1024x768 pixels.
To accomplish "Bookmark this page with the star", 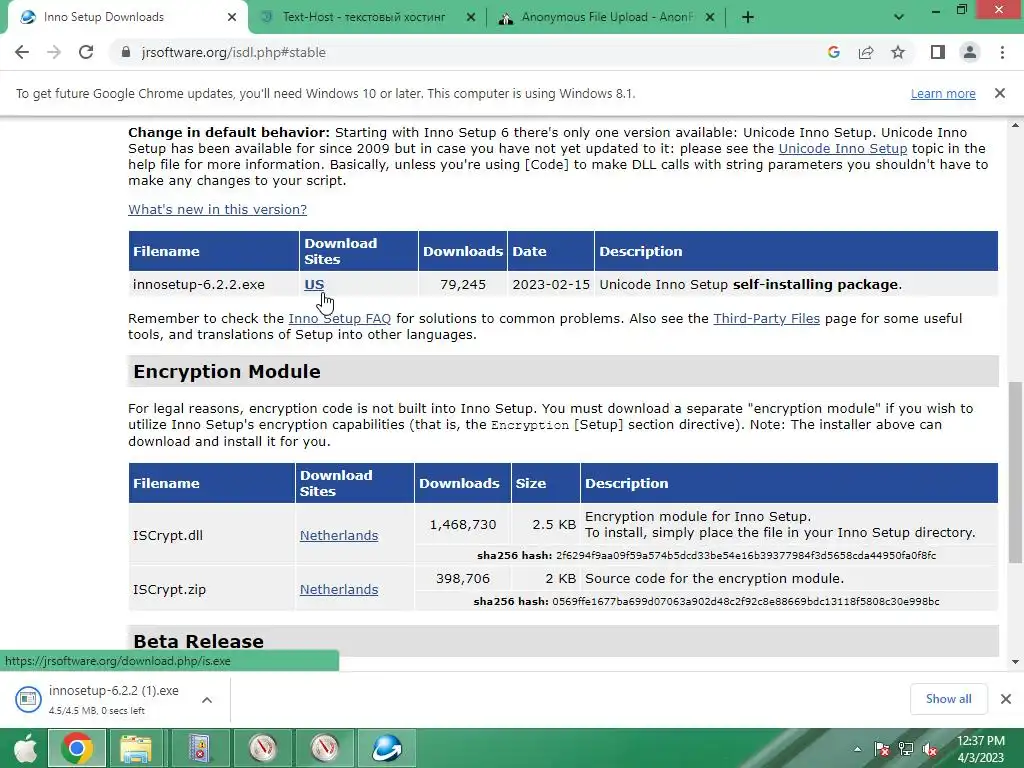I will [898, 52].
